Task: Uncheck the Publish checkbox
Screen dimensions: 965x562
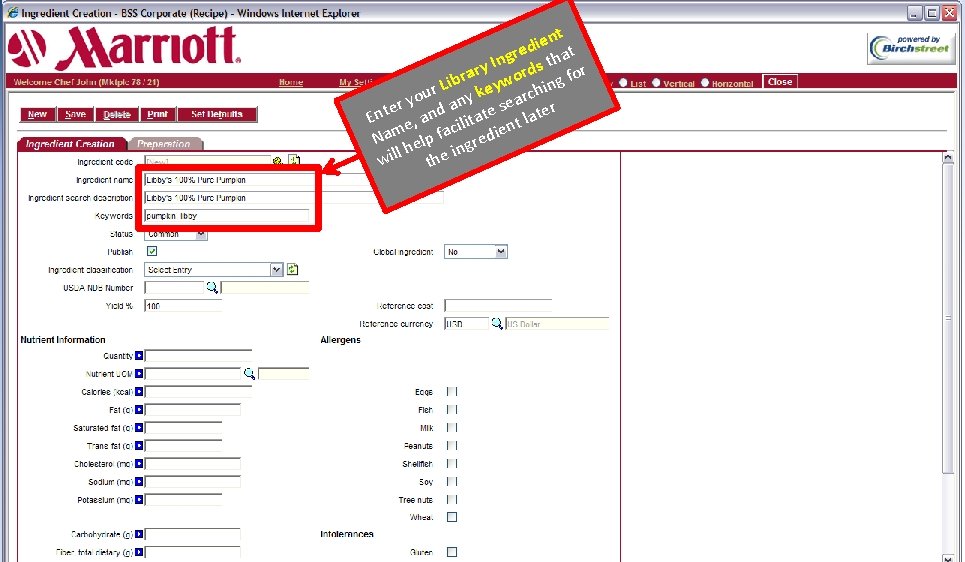Action: (152, 251)
